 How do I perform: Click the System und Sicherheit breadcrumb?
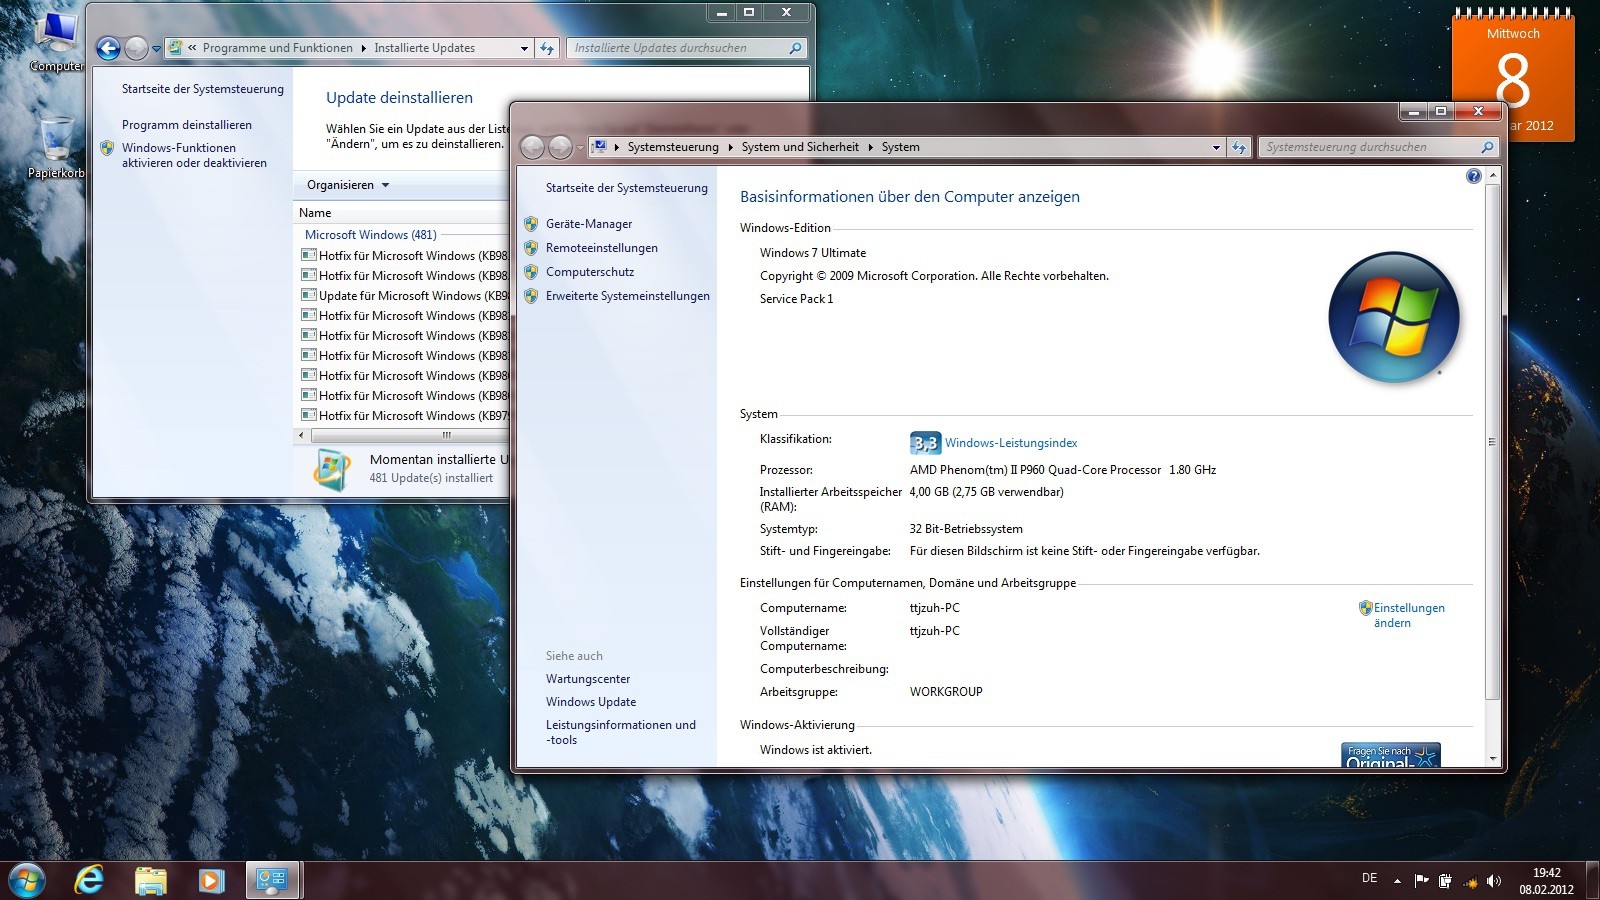coord(800,147)
